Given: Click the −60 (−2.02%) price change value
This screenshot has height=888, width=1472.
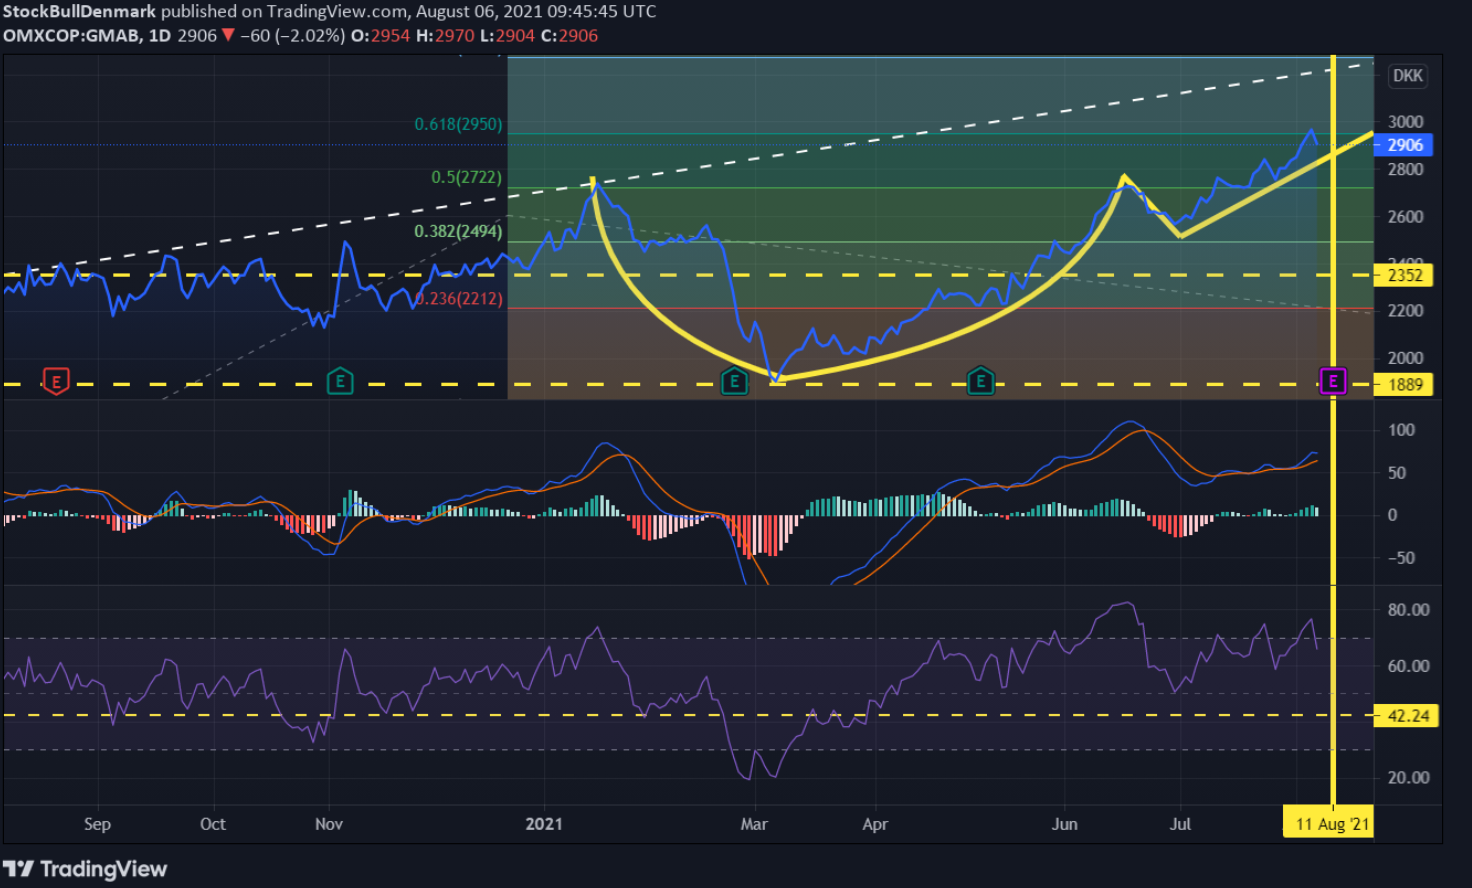Looking at the screenshot, I should click(x=293, y=35).
